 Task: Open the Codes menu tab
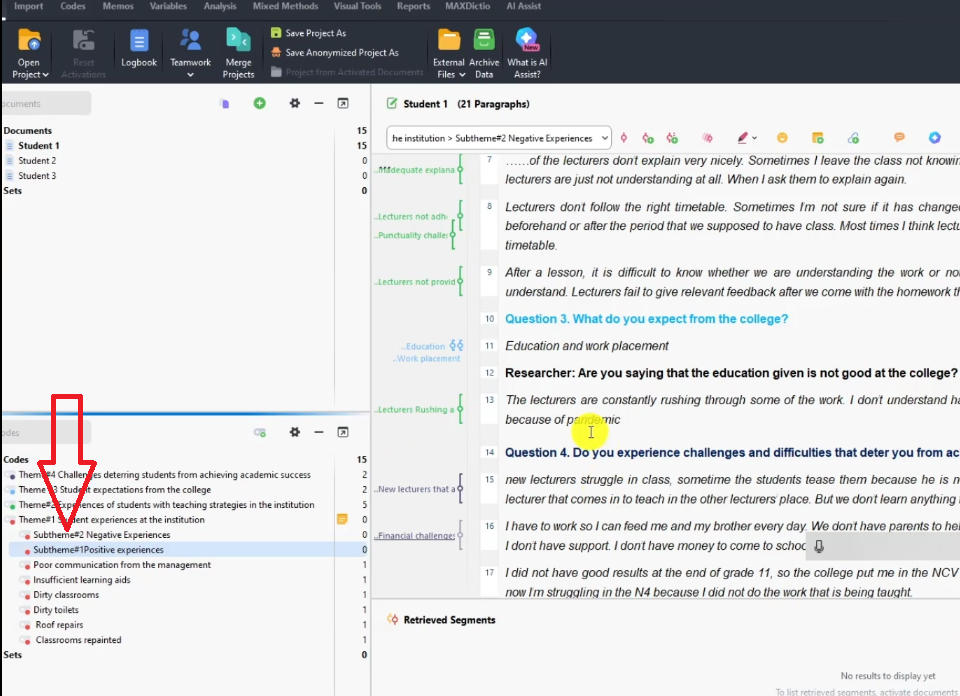pos(73,6)
